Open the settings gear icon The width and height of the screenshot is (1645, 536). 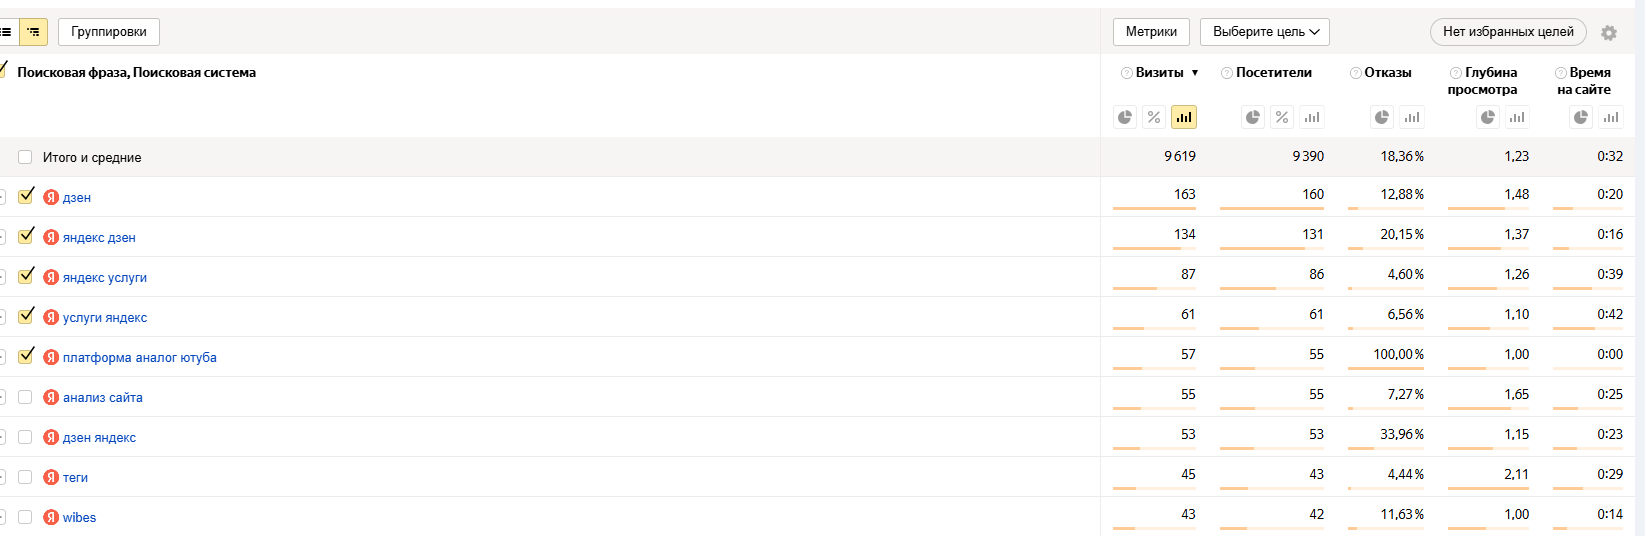(x=1609, y=33)
